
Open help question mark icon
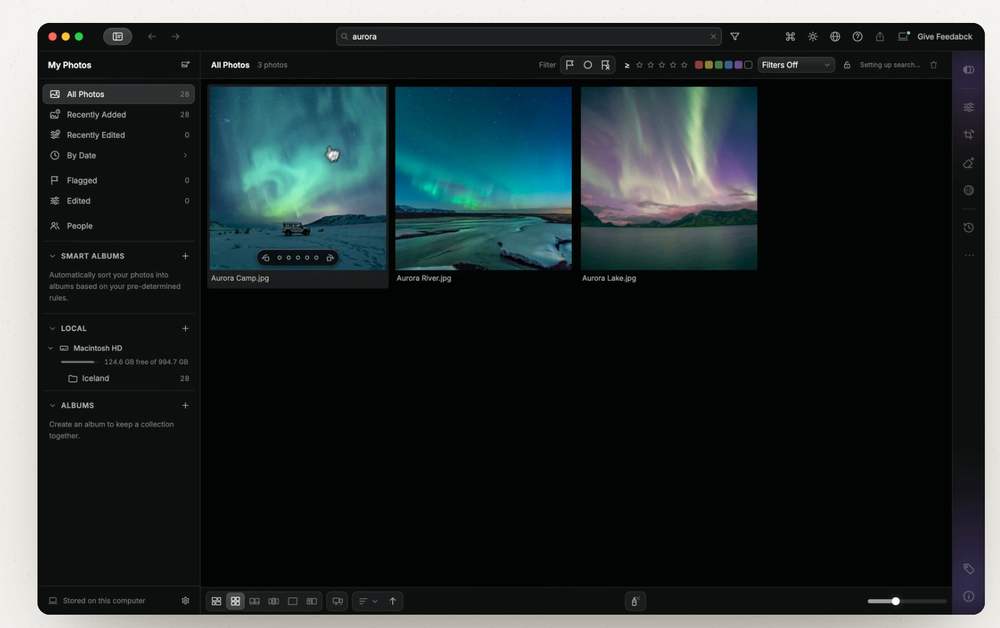(857, 37)
